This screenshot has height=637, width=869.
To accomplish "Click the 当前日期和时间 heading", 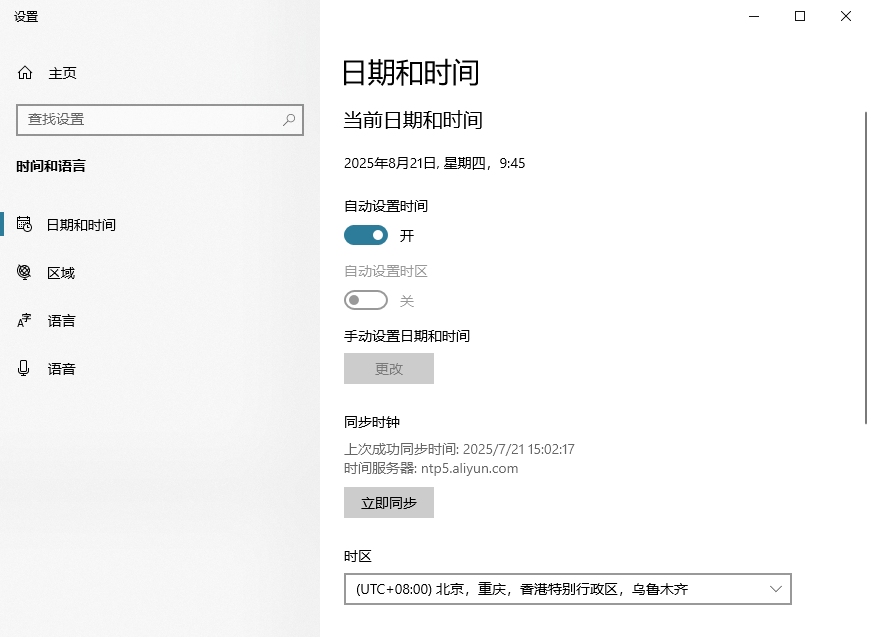I will (x=413, y=120).
